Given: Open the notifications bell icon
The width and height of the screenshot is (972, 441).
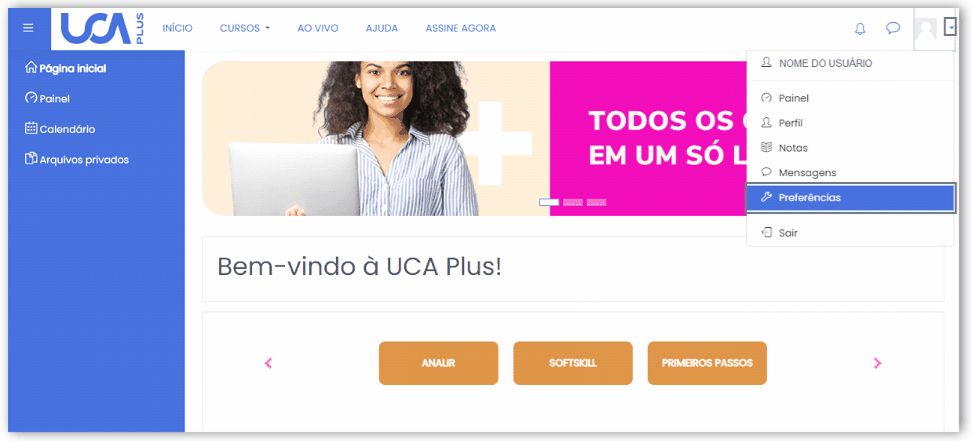Looking at the screenshot, I should point(860,29).
